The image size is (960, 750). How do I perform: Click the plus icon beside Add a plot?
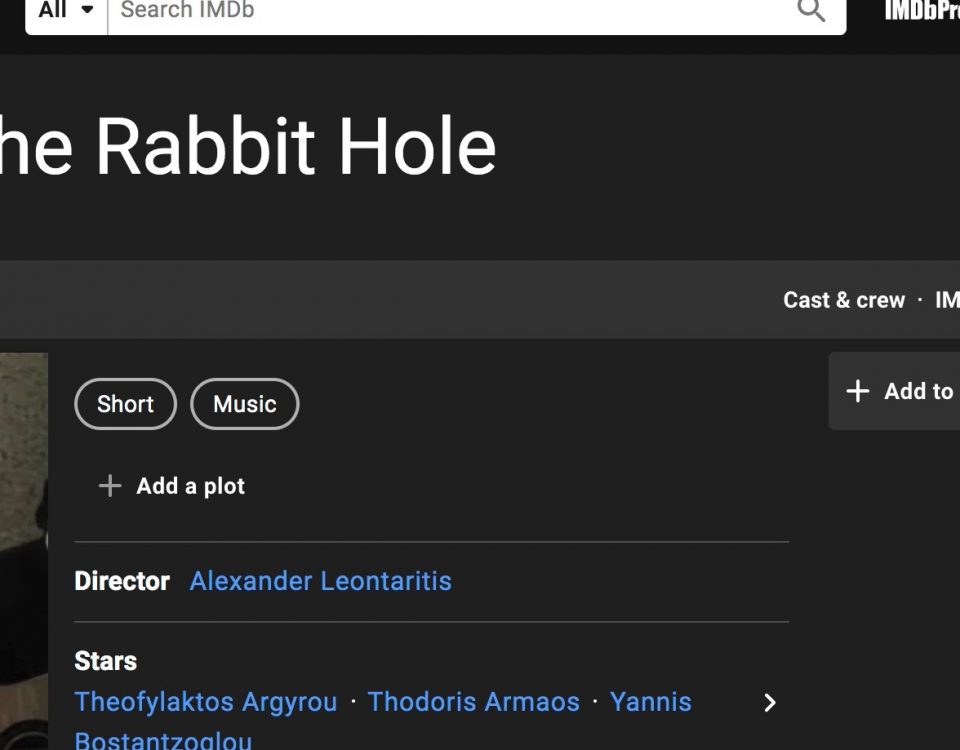109,486
